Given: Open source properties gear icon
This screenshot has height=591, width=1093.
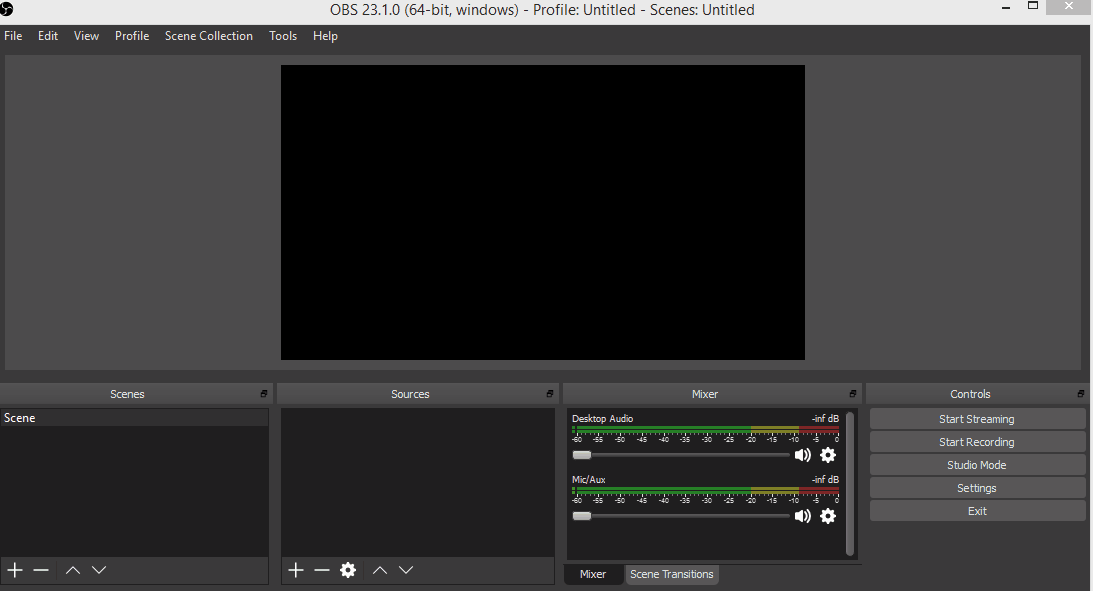Looking at the screenshot, I should tap(348, 570).
